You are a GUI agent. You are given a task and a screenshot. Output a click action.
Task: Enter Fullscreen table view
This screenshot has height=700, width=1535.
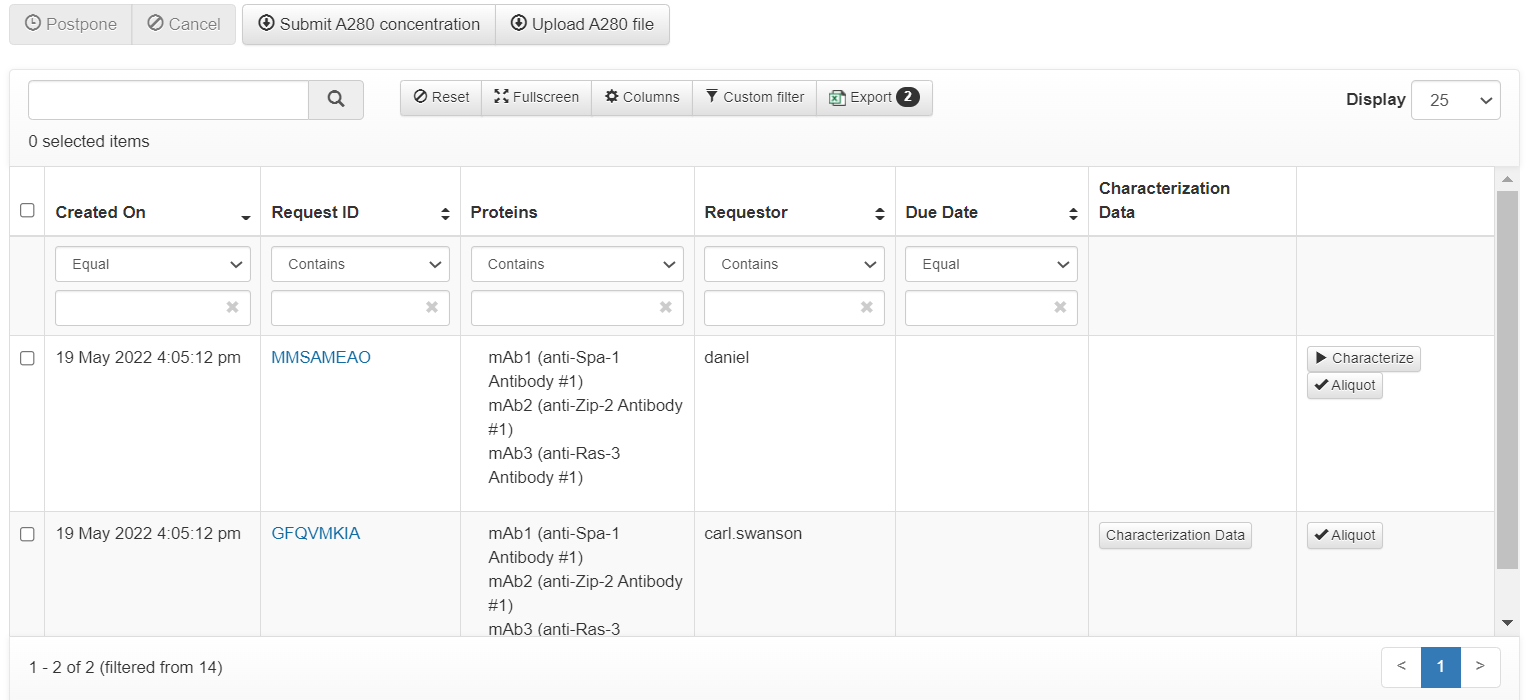point(536,97)
